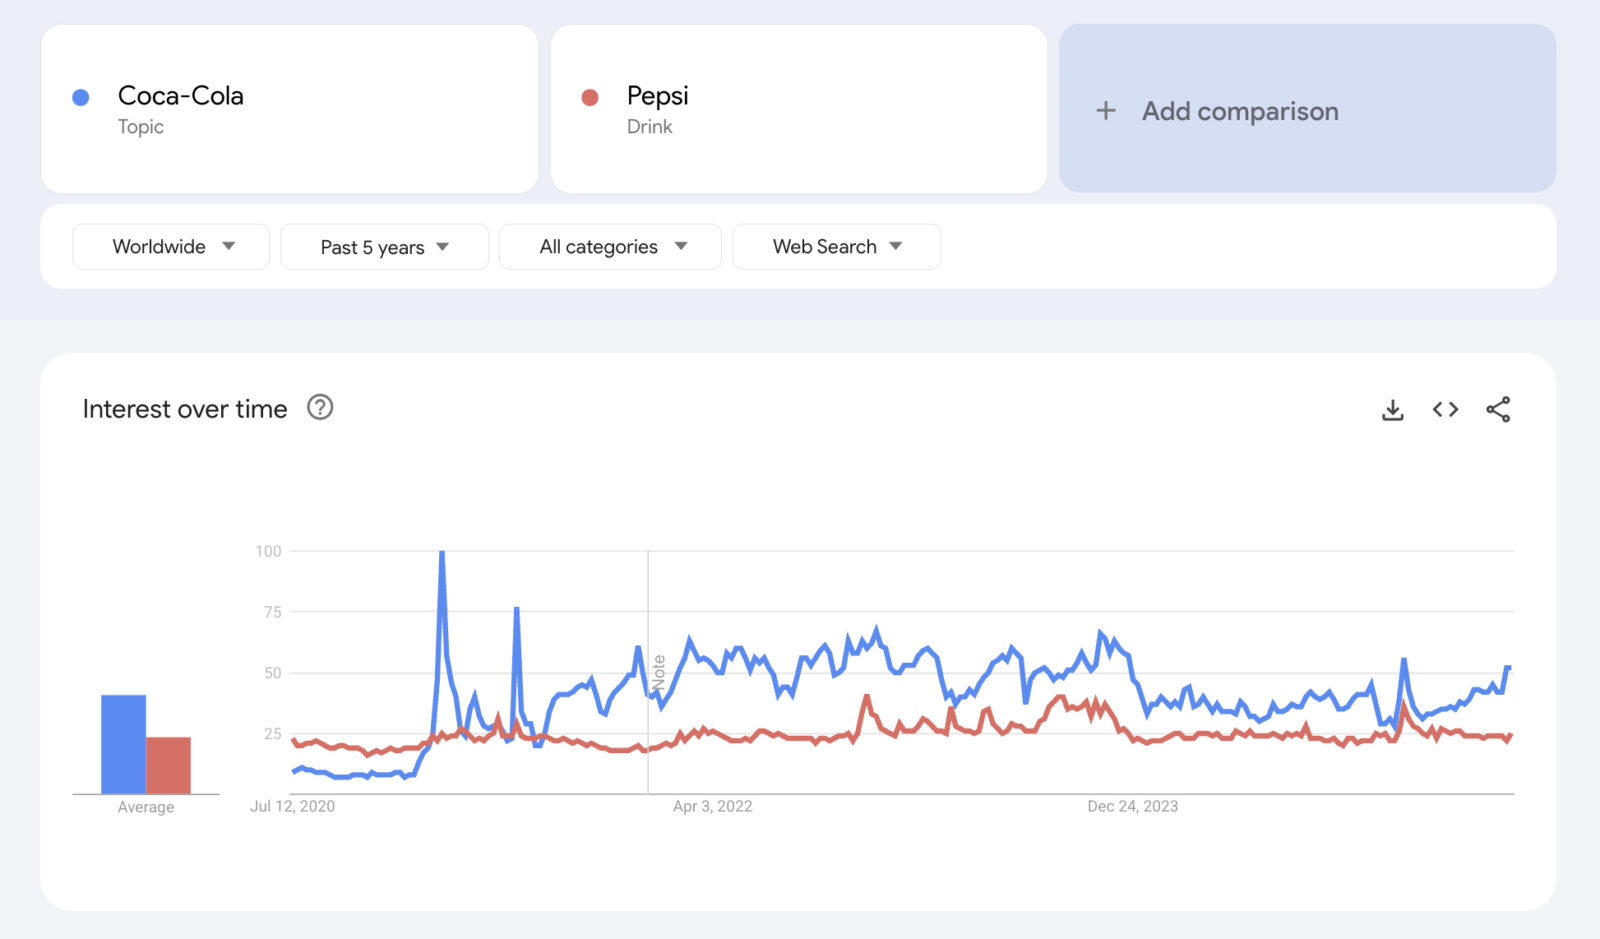
Task: Open the Web Search type dropdown
Action: [836, 247]
